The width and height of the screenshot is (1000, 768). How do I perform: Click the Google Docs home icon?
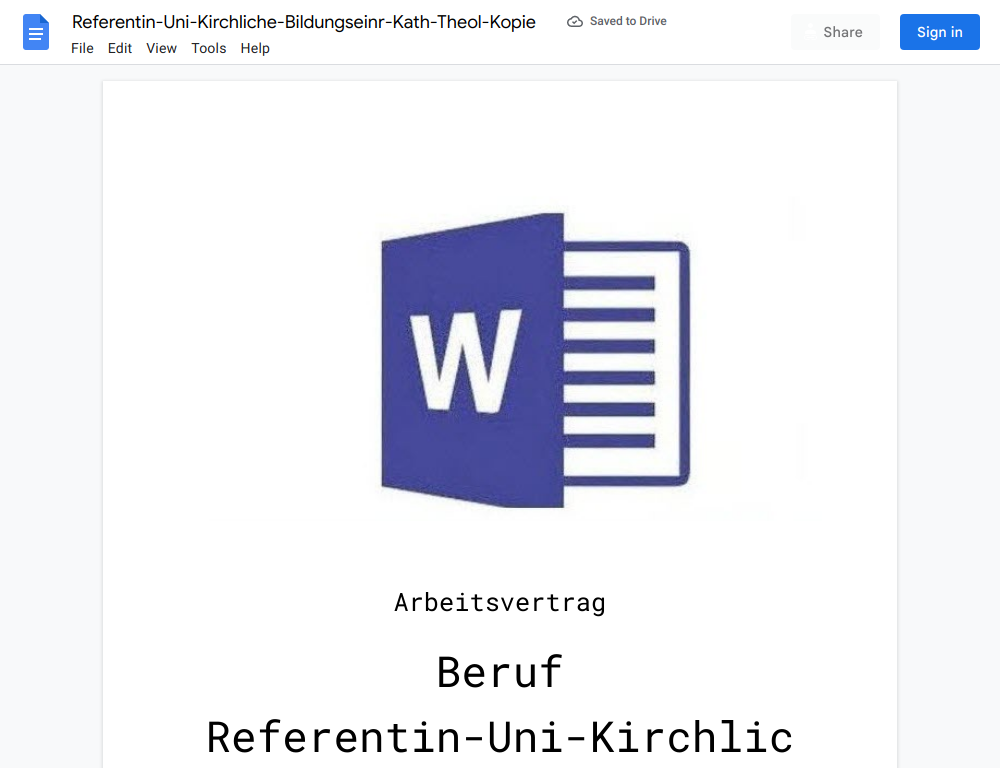[x=36, y=32]
